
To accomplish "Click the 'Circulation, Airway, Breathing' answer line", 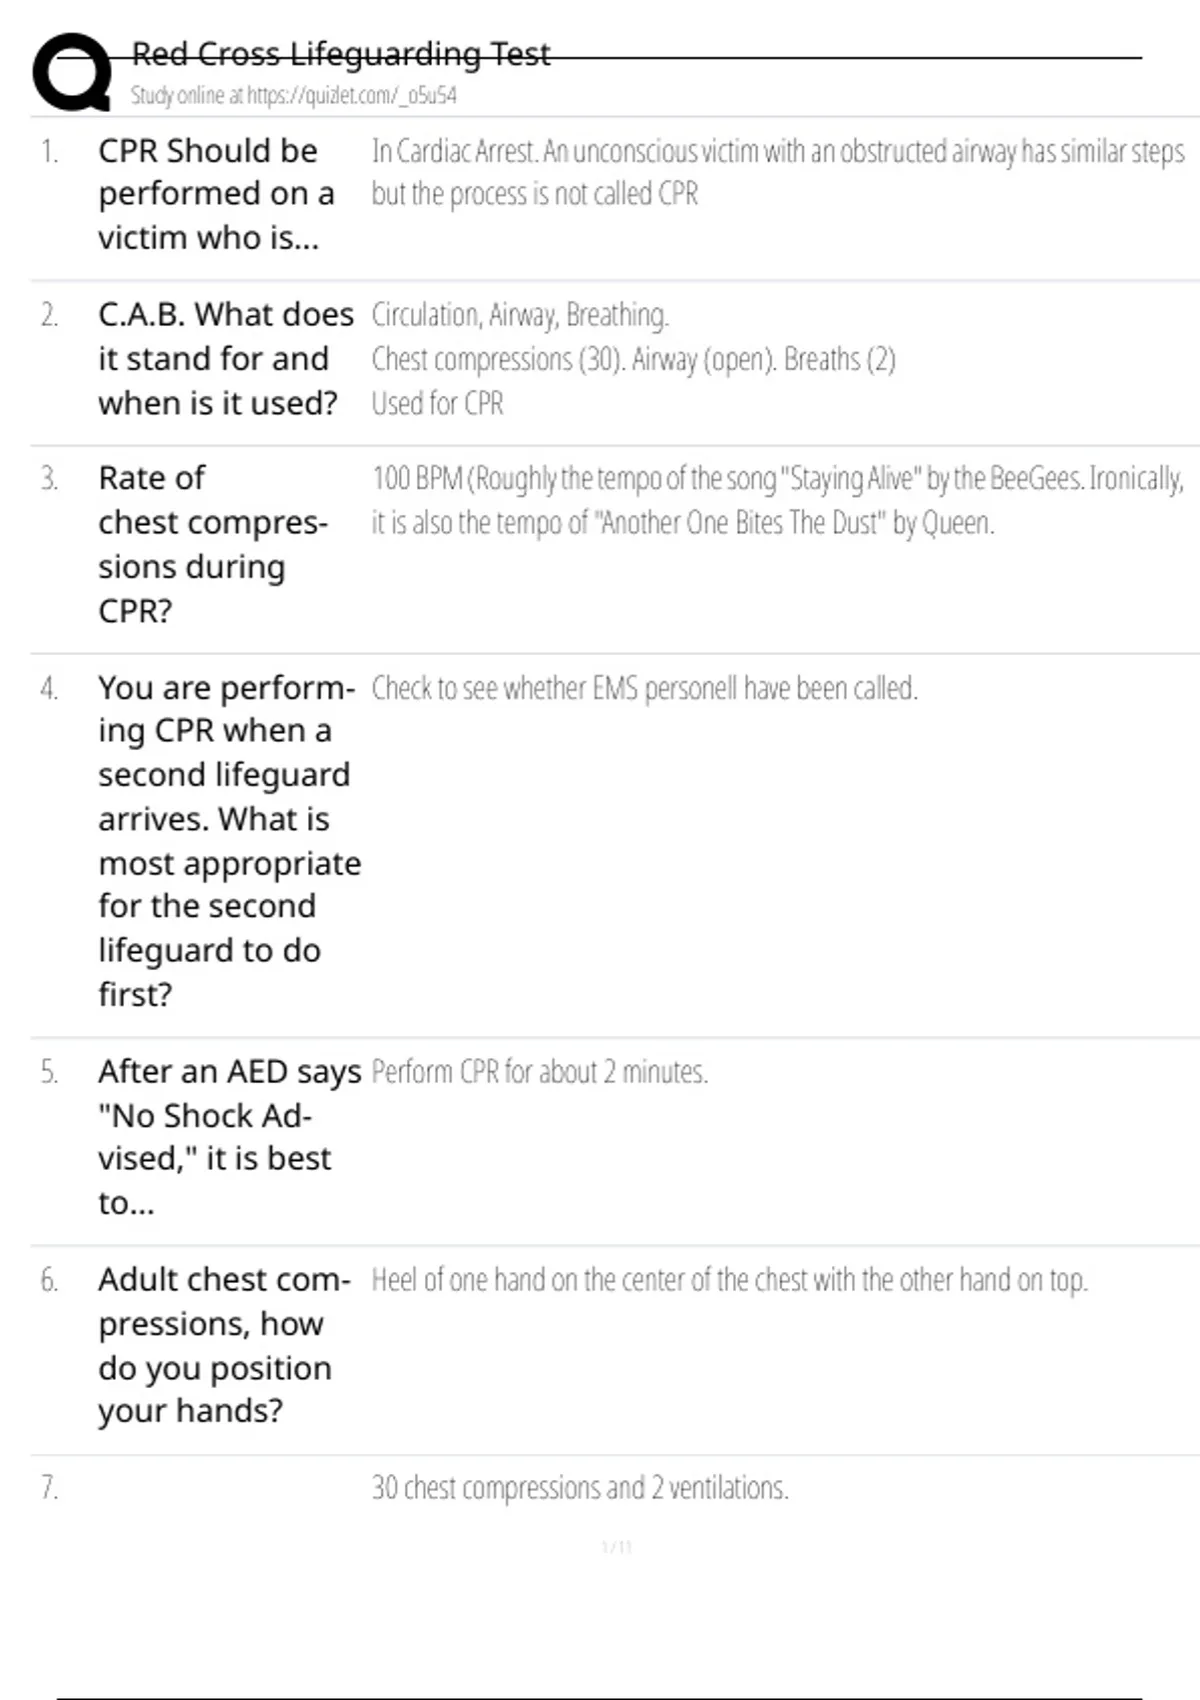I will [x=520, y=315].
